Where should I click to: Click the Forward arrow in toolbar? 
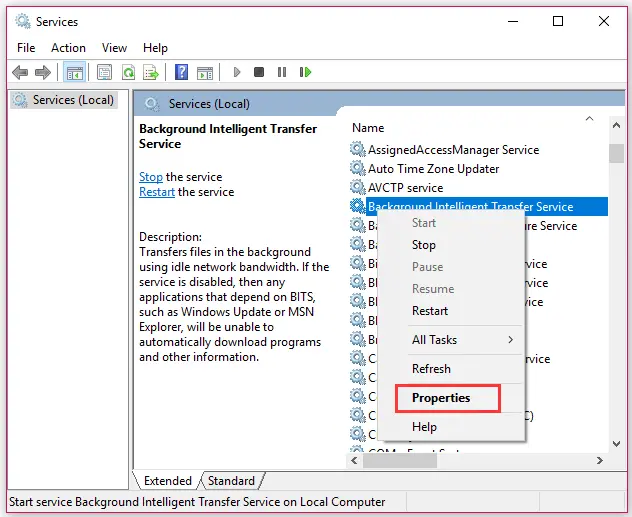[42, 72]
